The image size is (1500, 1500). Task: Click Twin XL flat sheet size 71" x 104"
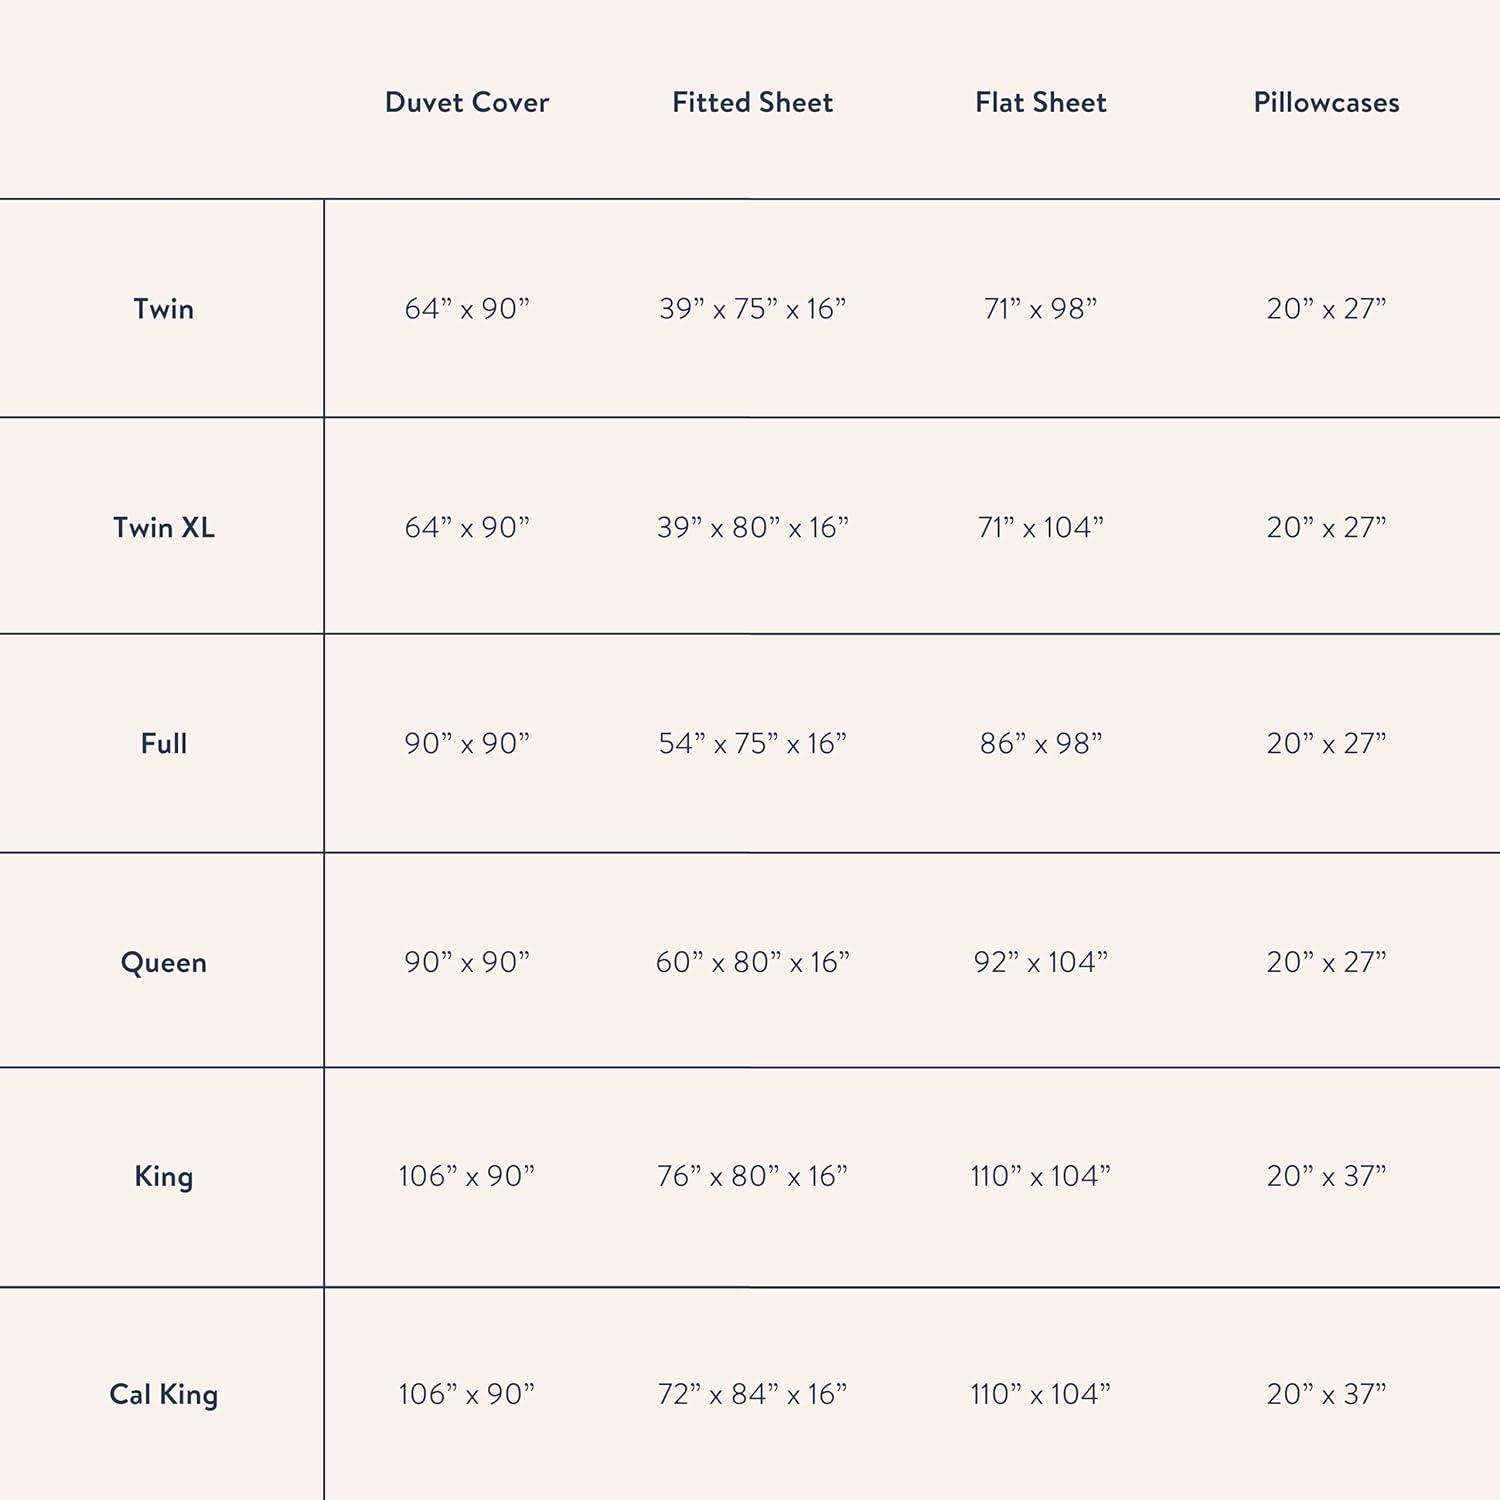click(x=1040, y=527)
